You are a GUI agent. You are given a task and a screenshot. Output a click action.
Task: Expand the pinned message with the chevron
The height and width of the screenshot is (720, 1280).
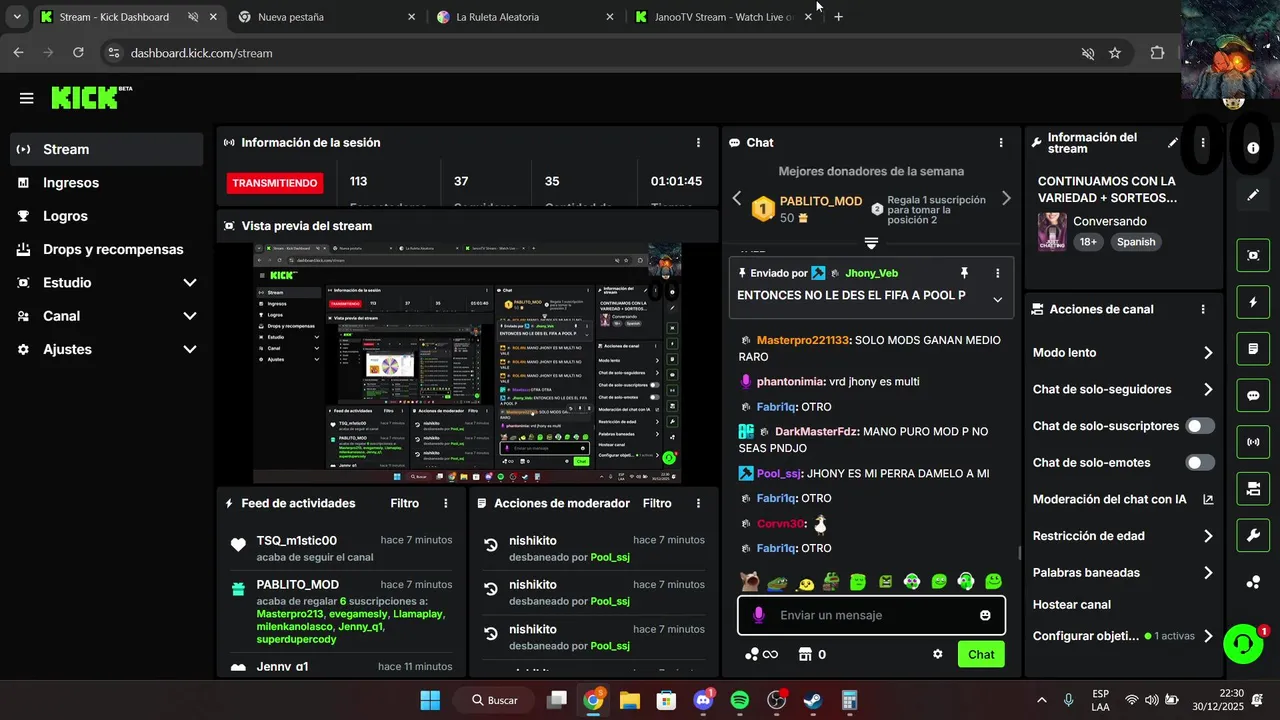click(997, 299)
